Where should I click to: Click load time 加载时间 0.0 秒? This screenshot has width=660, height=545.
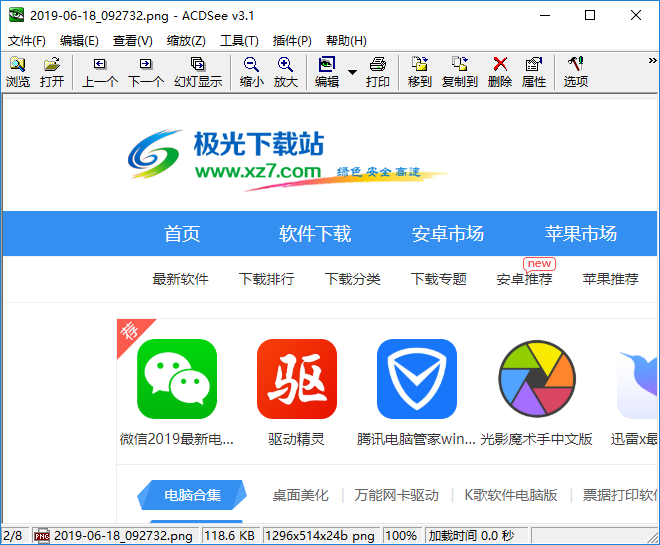coord(471,536)
